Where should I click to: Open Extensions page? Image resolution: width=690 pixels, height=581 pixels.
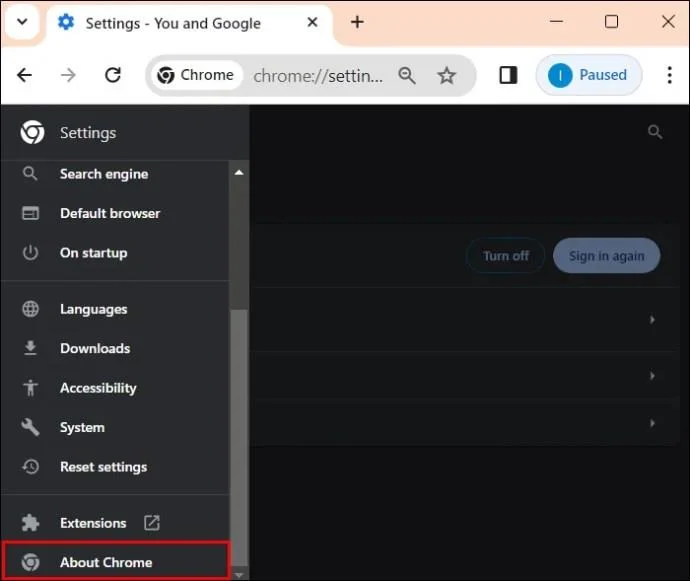pyautogui.click(x=114, y=523)
